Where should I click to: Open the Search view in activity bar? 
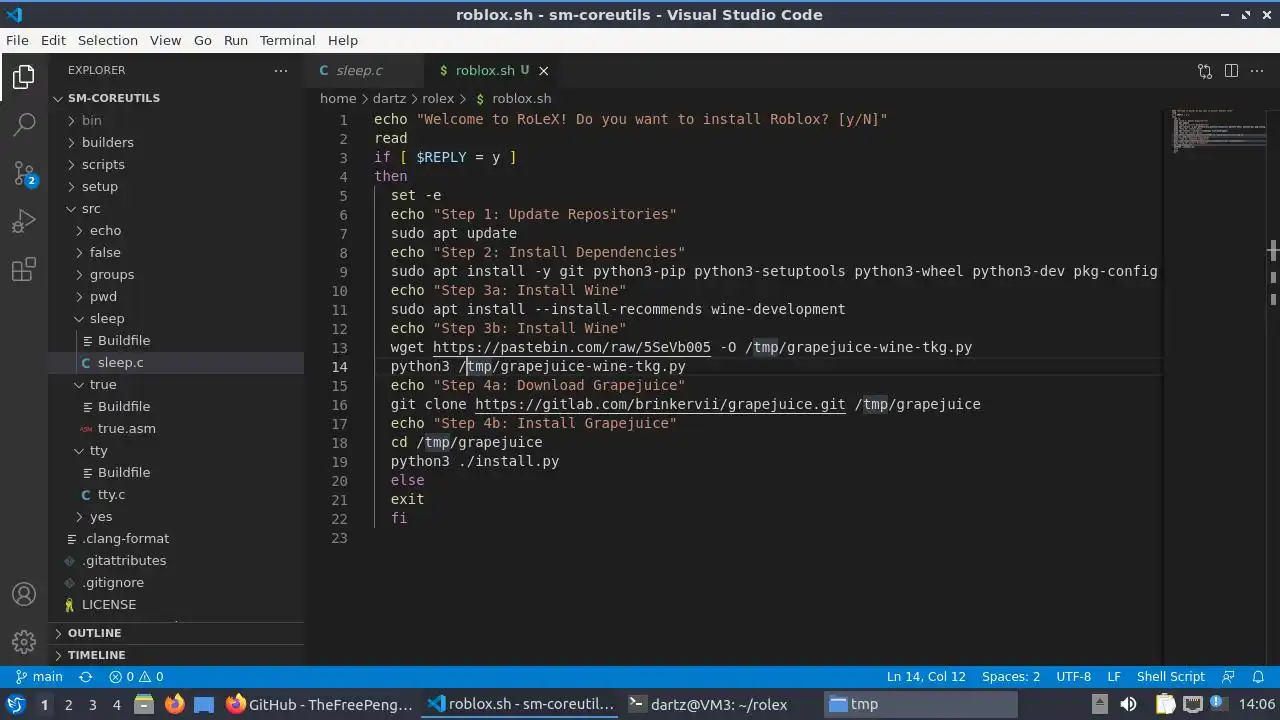24,125
